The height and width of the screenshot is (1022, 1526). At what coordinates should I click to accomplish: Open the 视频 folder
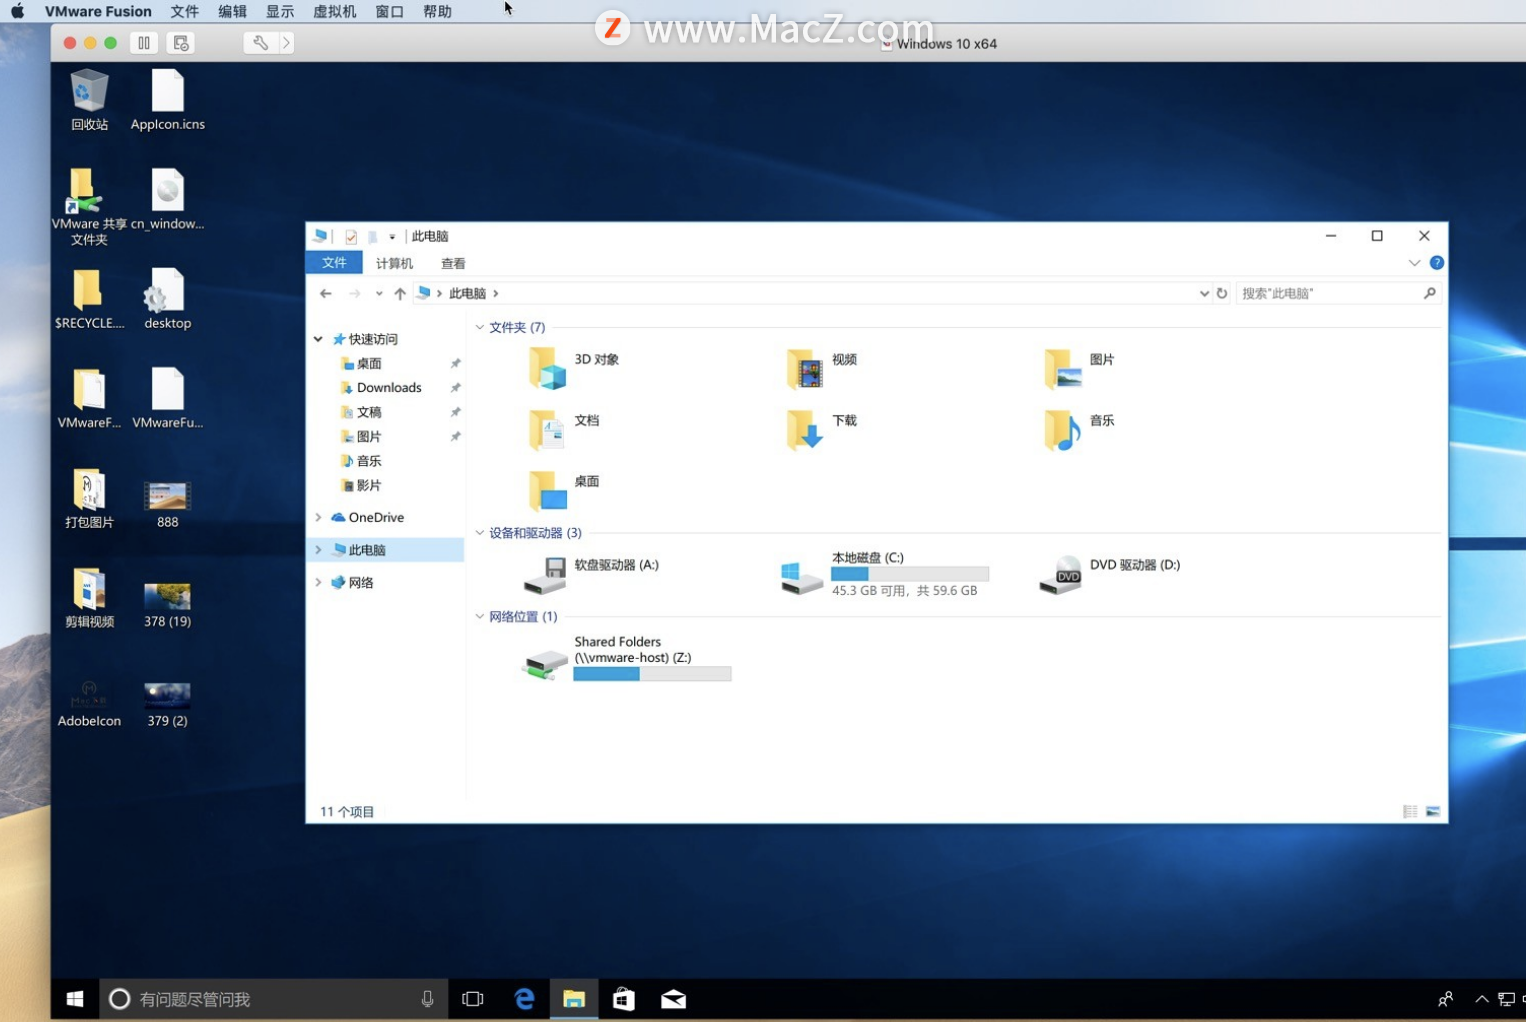click(822, 367)
